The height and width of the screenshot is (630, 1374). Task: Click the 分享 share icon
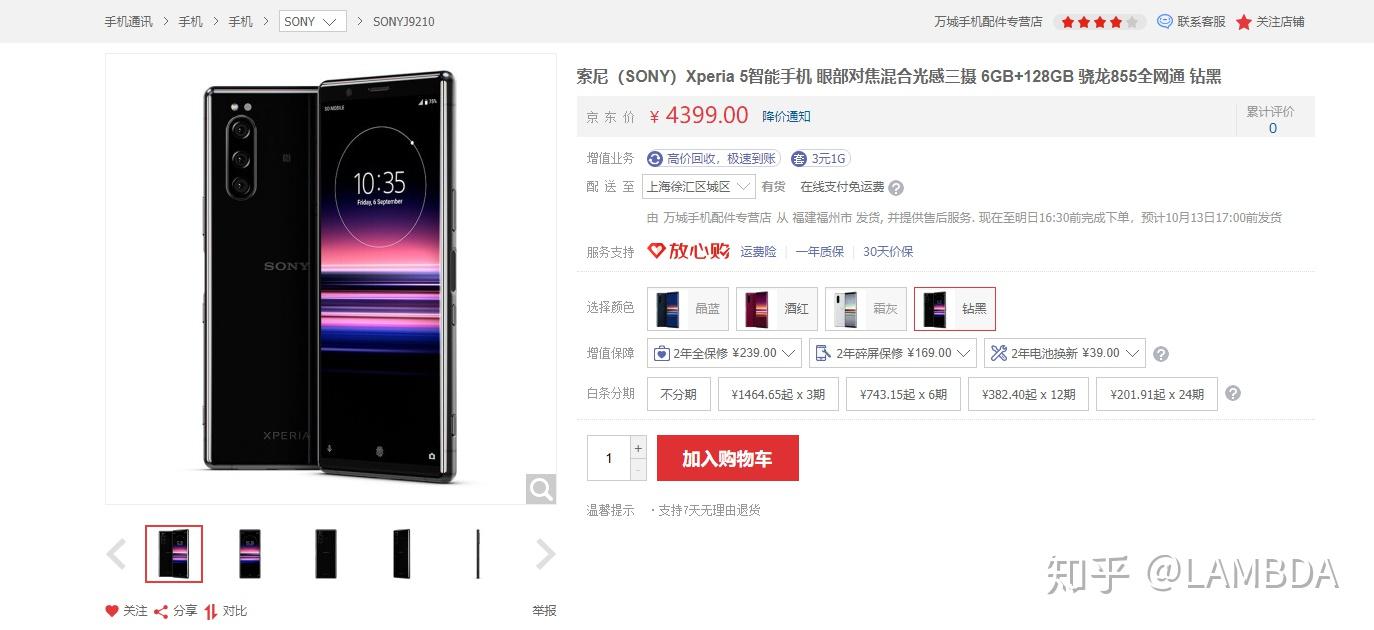(x=161, y=610)
